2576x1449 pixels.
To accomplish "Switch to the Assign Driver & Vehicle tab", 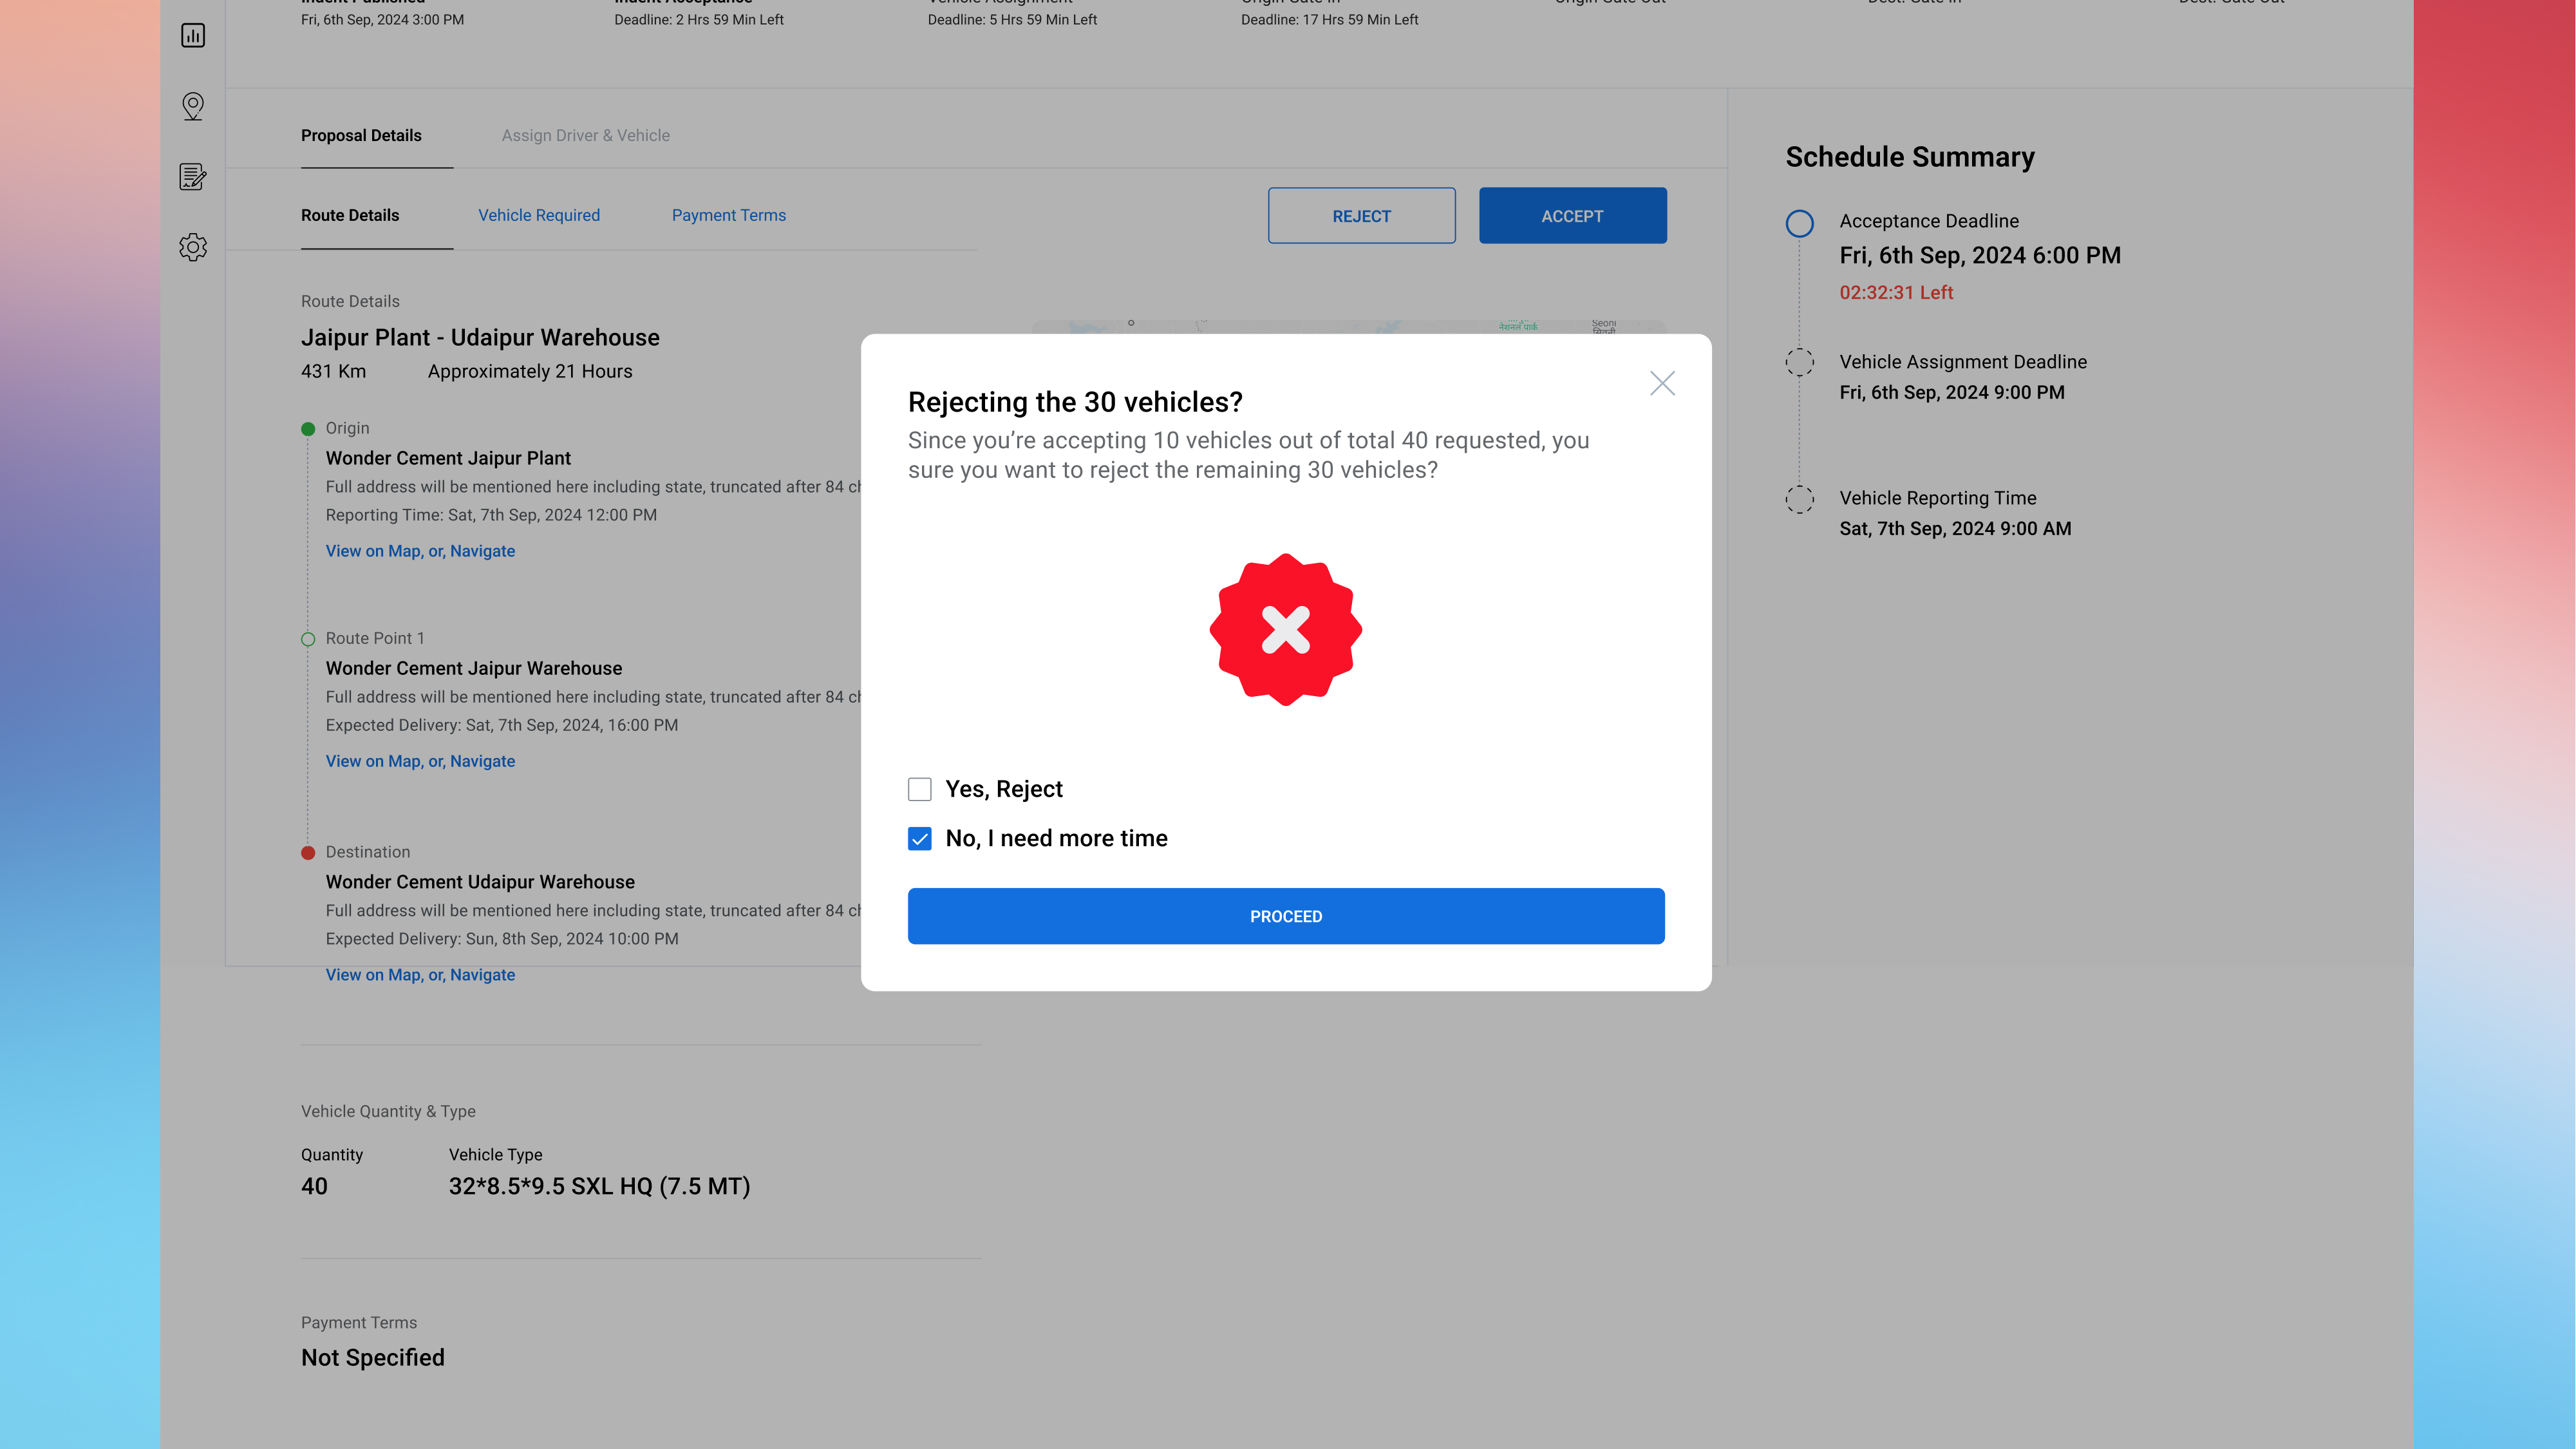I will 586,135.
